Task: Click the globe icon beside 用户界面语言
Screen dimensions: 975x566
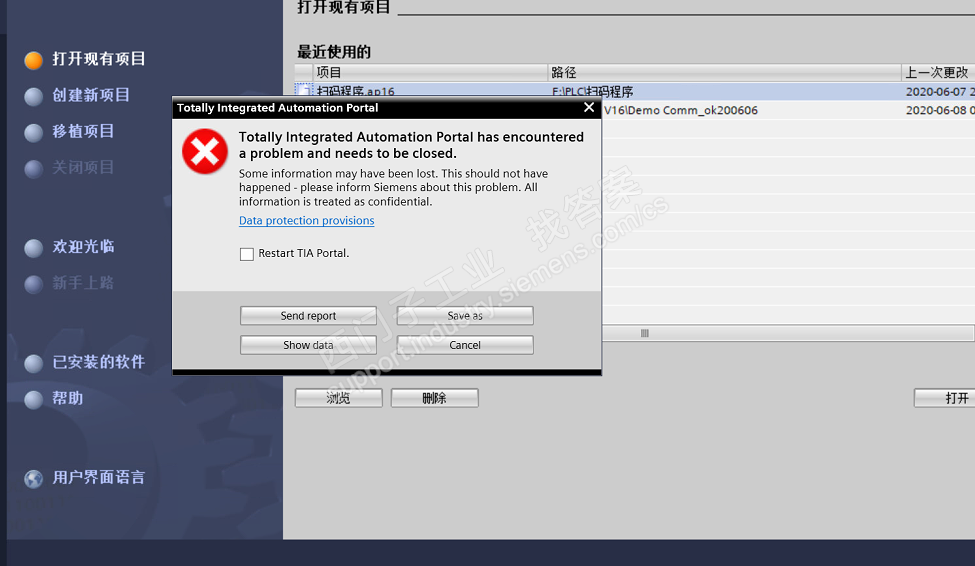Action: 34,478
